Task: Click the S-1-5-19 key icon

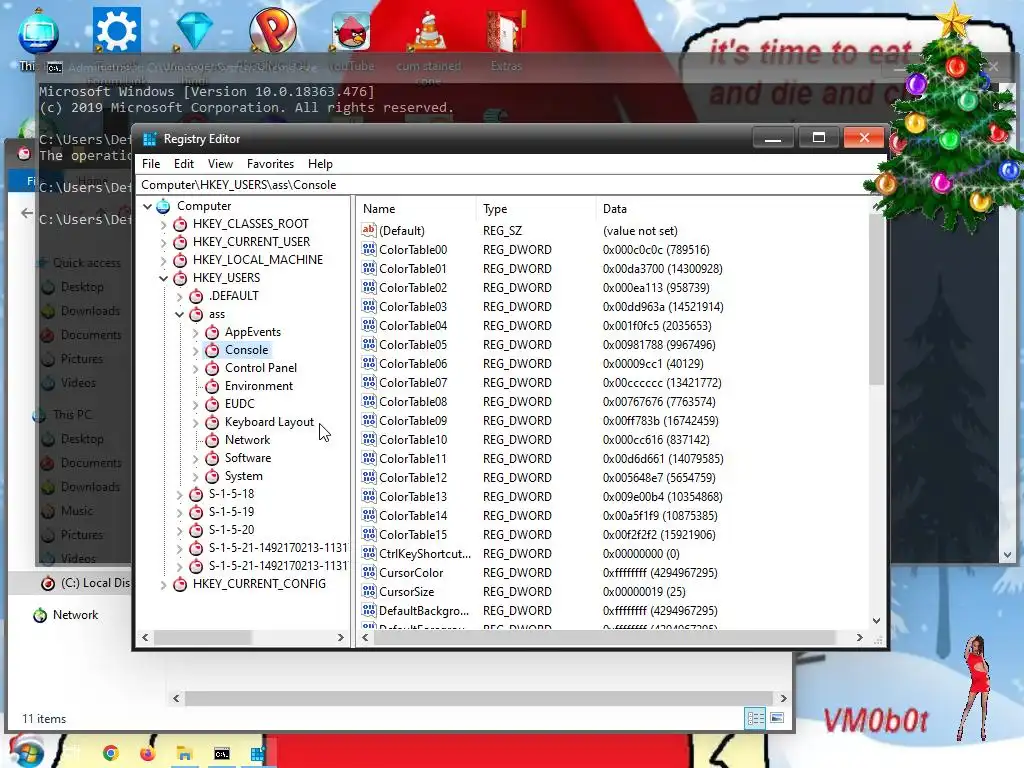Action: [196, 512]
